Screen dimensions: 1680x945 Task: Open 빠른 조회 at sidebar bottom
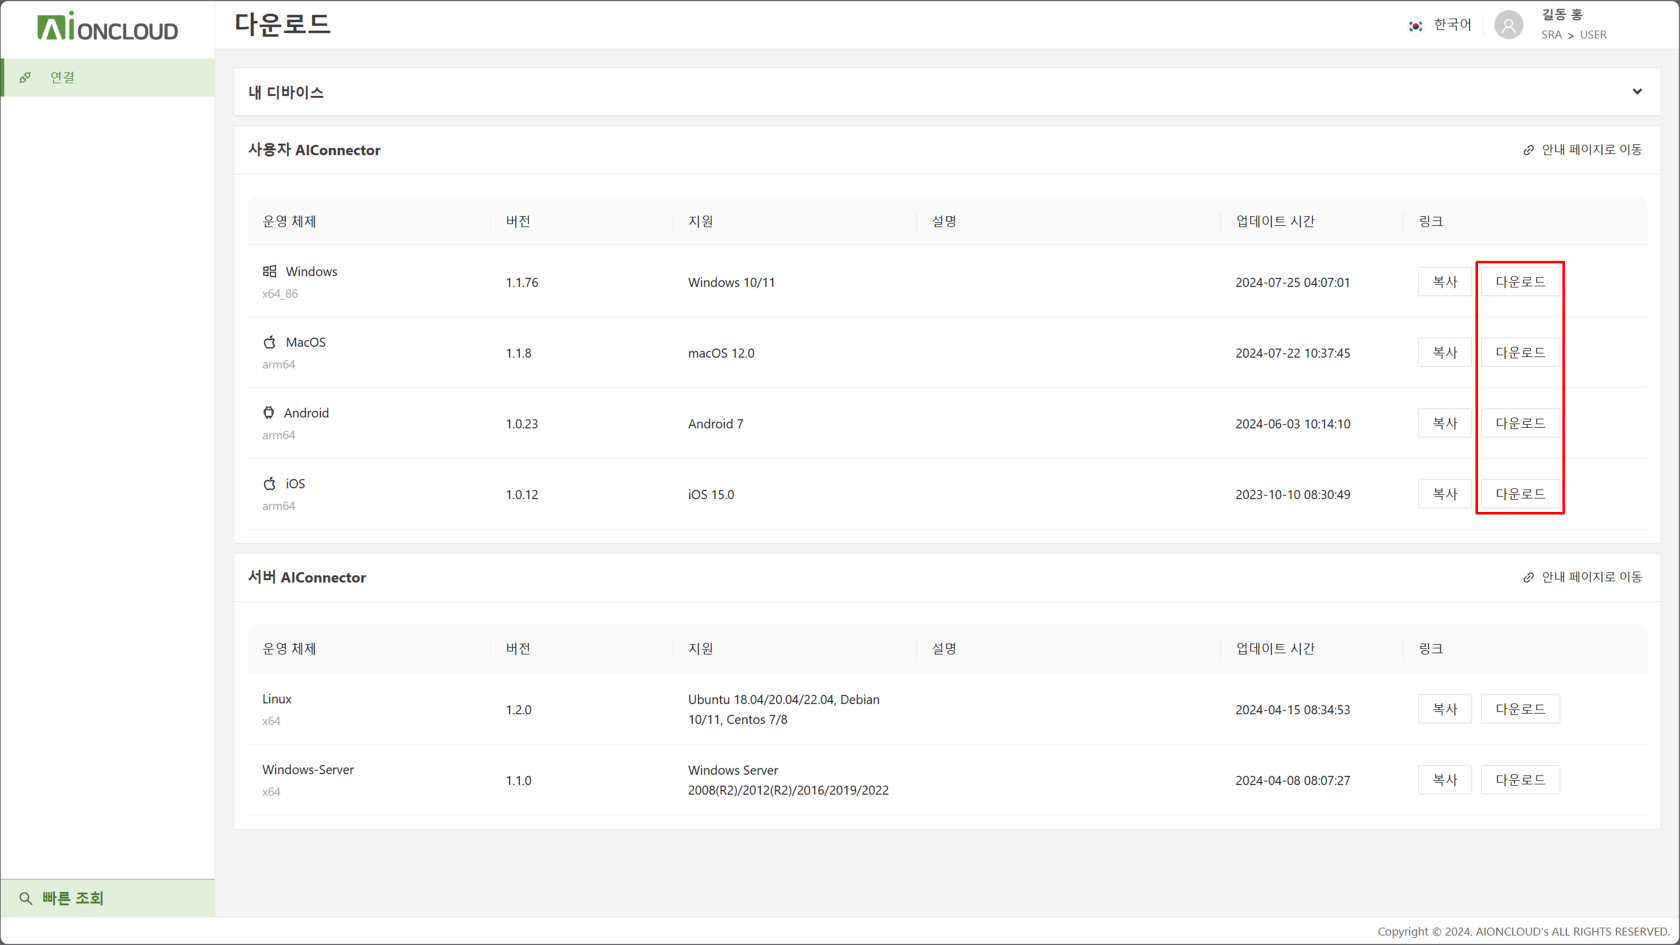click(x=73, y=899)
